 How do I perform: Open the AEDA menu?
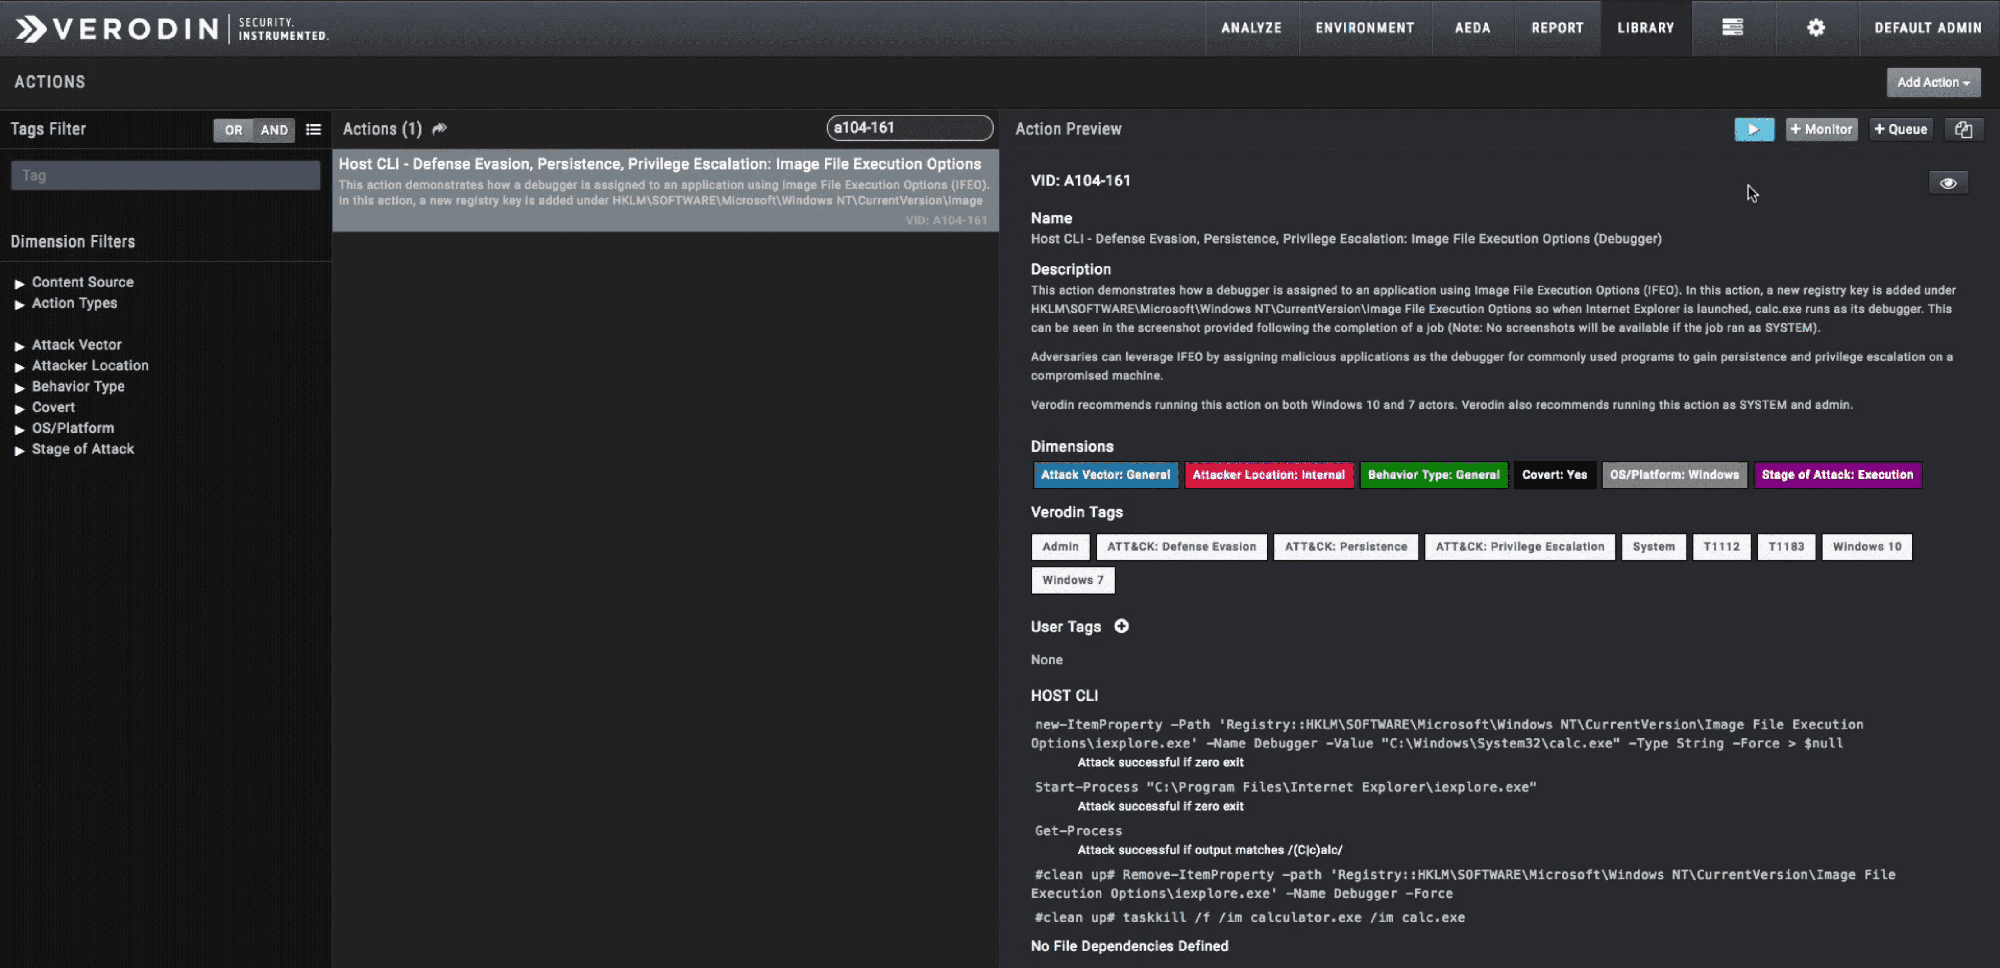tap(1472, 28)
